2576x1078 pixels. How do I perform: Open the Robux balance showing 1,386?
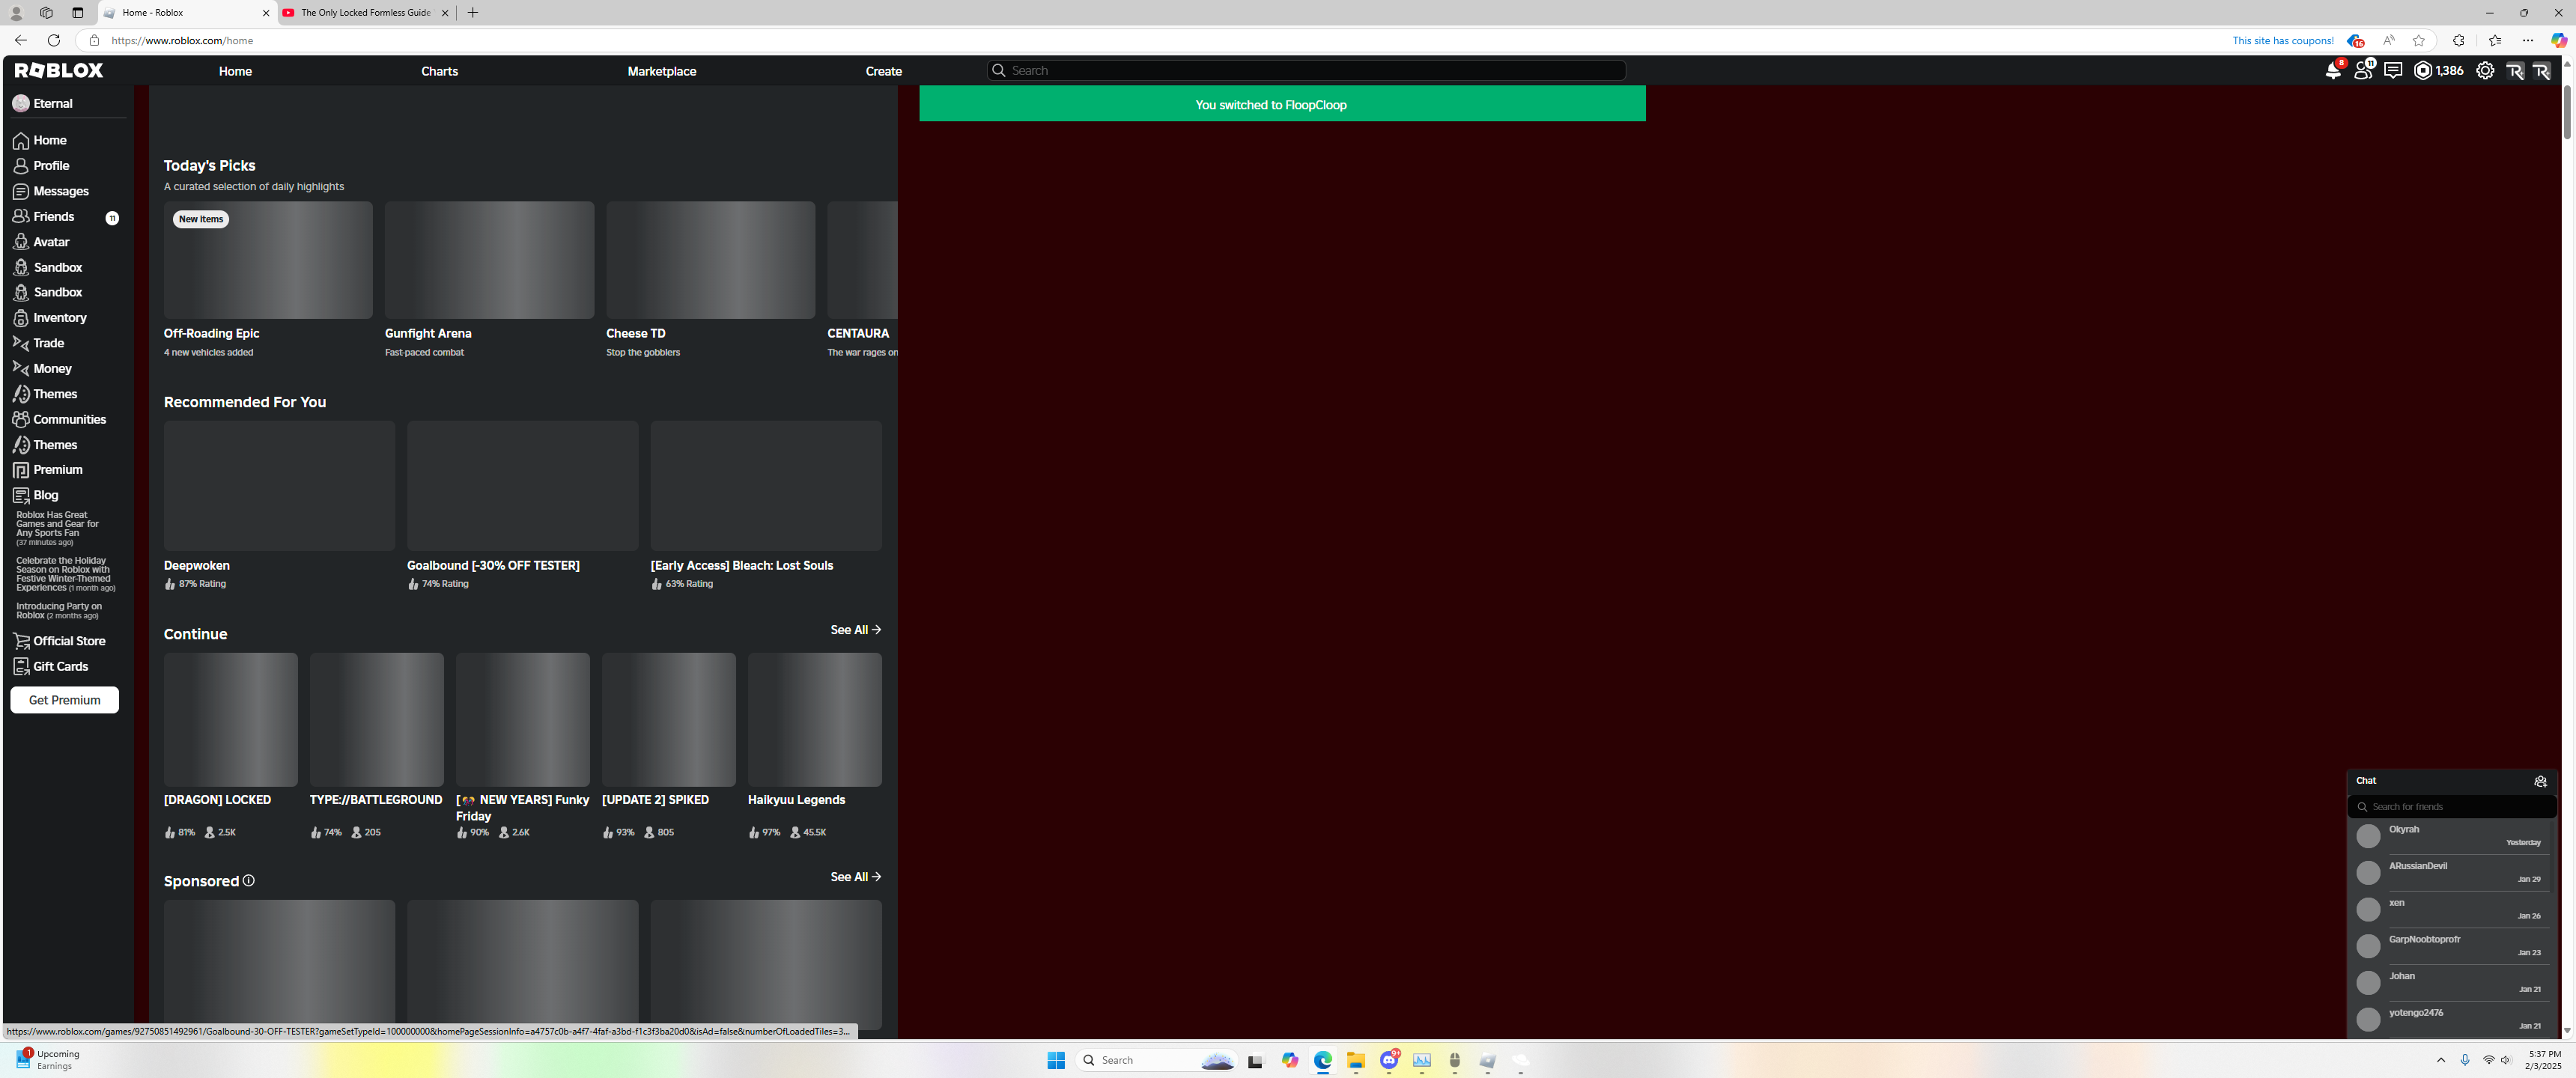(2438, 71)
